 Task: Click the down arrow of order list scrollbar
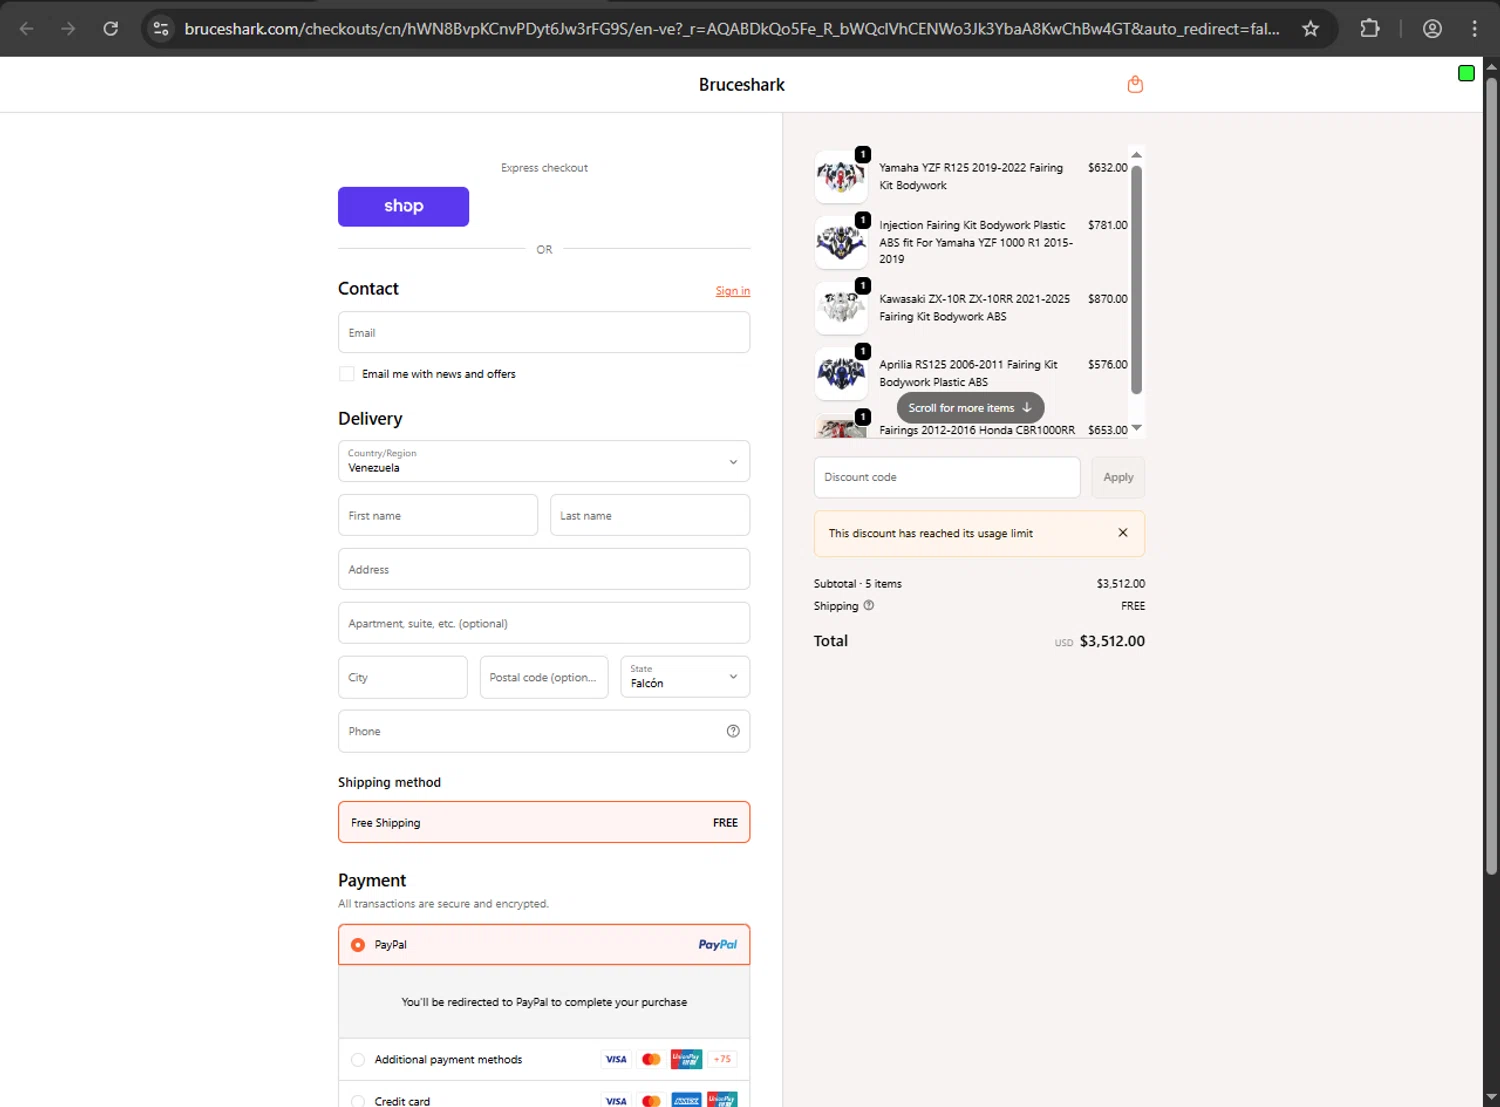[x=1136, y=428]
